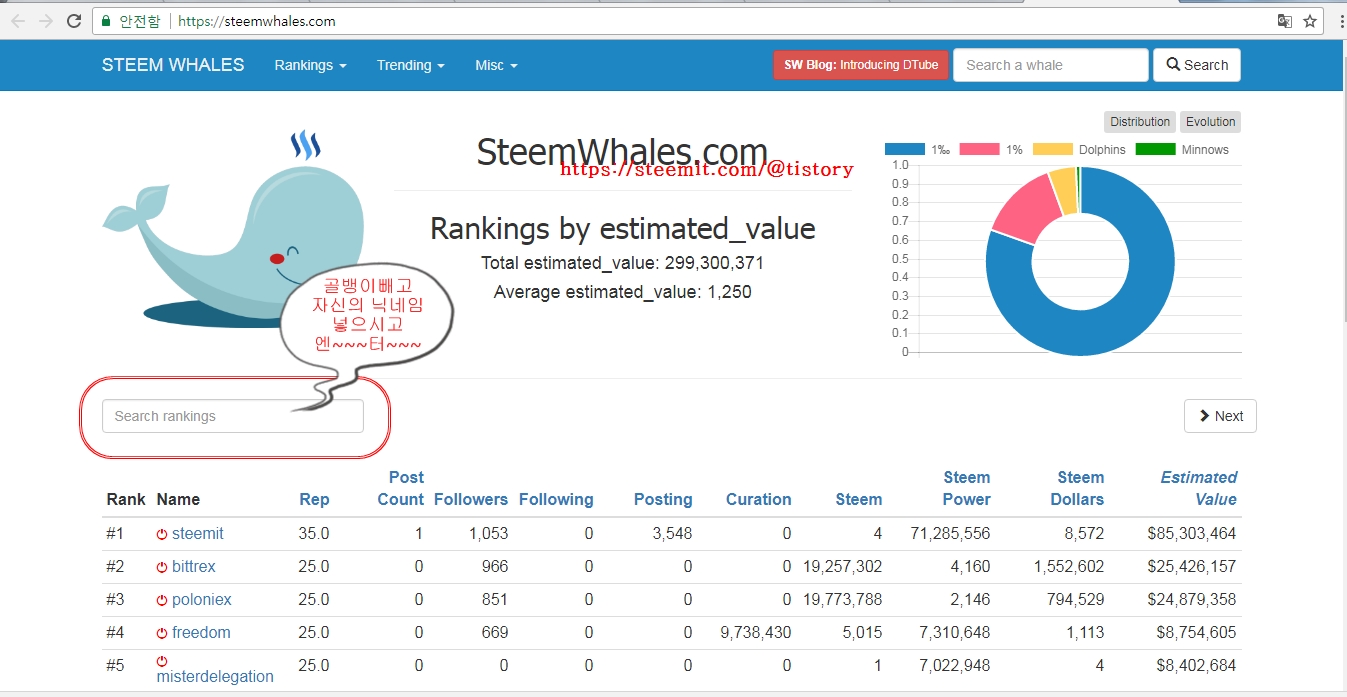Image resolution: width=1347 pixels, height=697 pixels.
Task: Toggle the blue 1‰ legend swatch
Action: (x=905, y=150)
